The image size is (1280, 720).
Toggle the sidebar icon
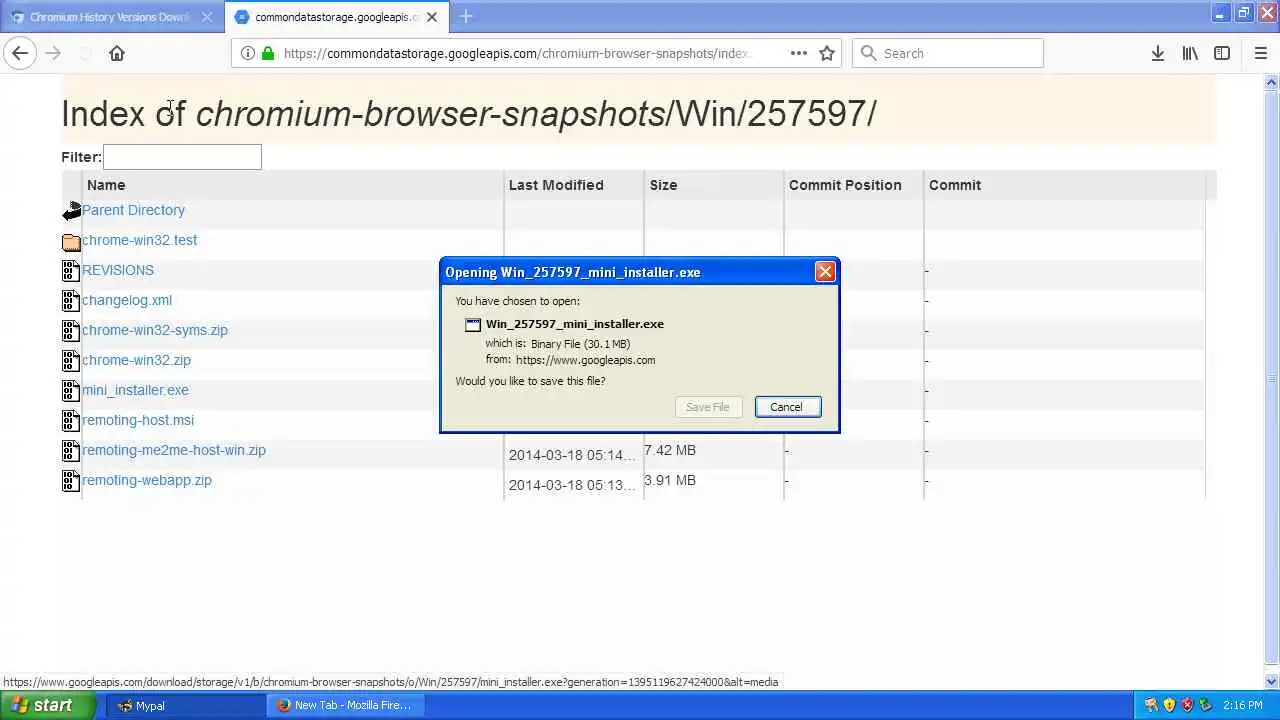[1222, 53]
